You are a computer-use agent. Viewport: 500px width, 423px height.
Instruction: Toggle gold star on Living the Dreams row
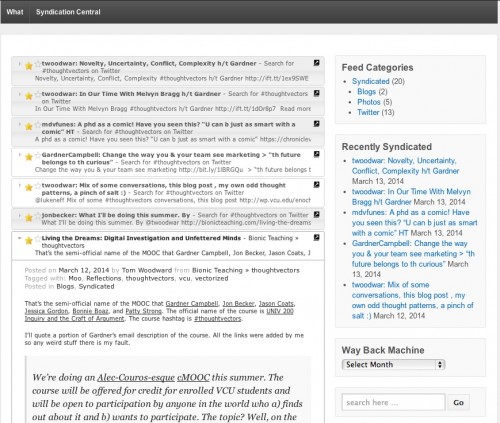(29, 240)
